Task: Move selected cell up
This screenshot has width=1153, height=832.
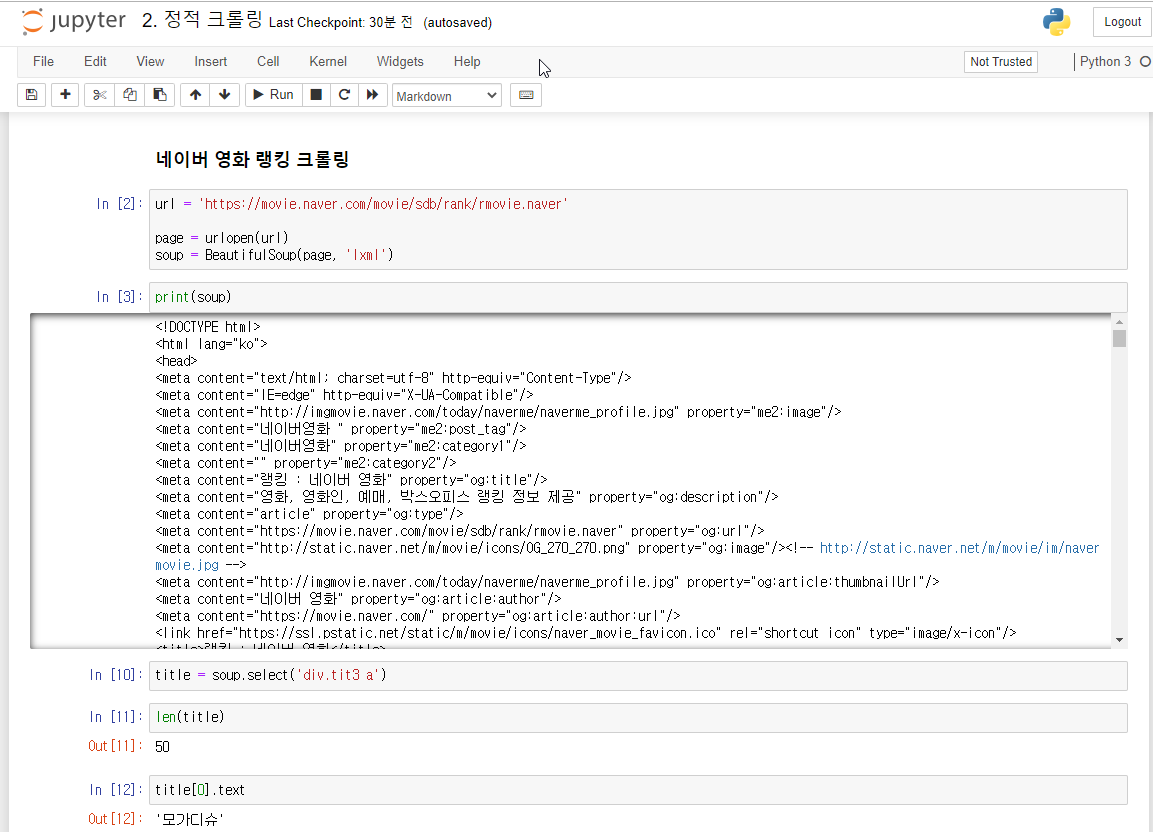Action: pyautogui.click(x=195, y=95)
